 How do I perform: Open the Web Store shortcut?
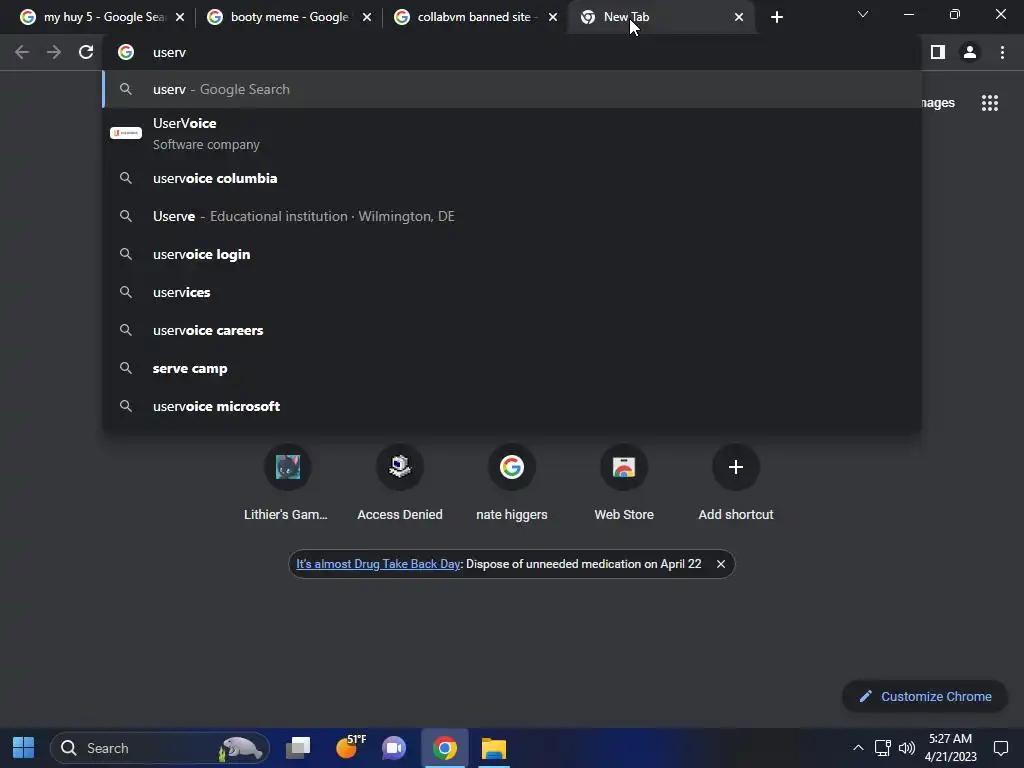(624, 485)
